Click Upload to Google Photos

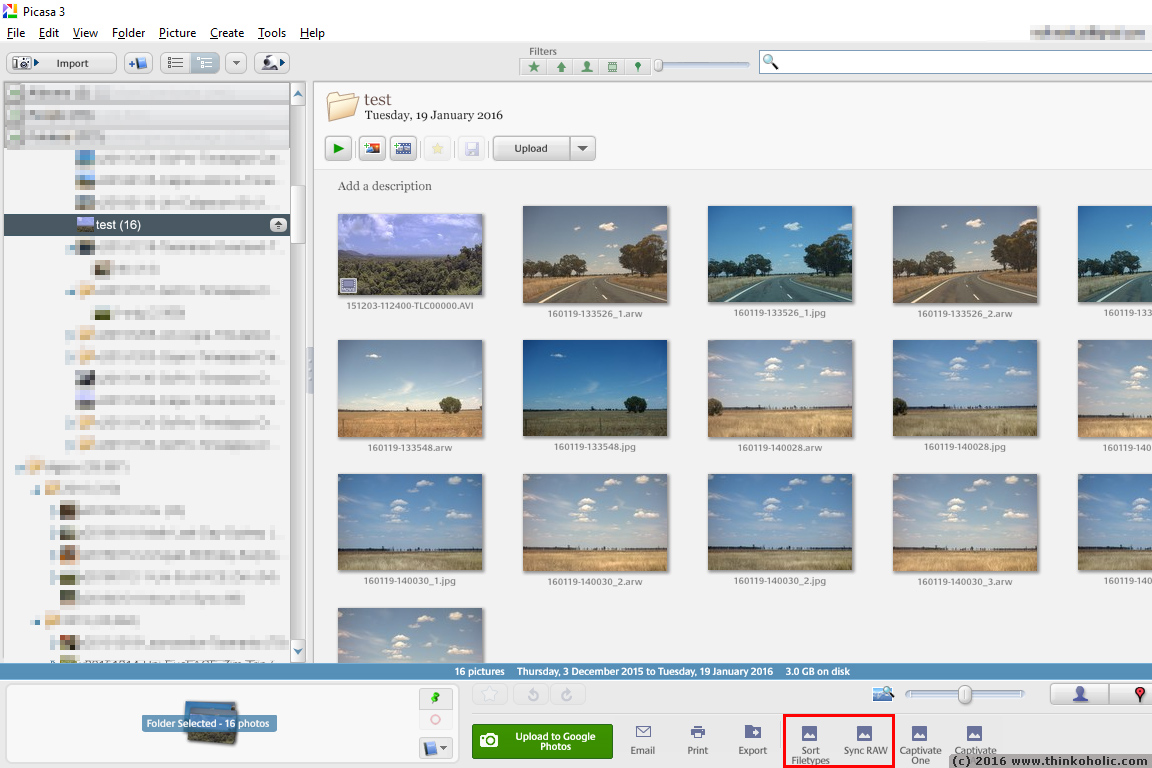(542, 741)
